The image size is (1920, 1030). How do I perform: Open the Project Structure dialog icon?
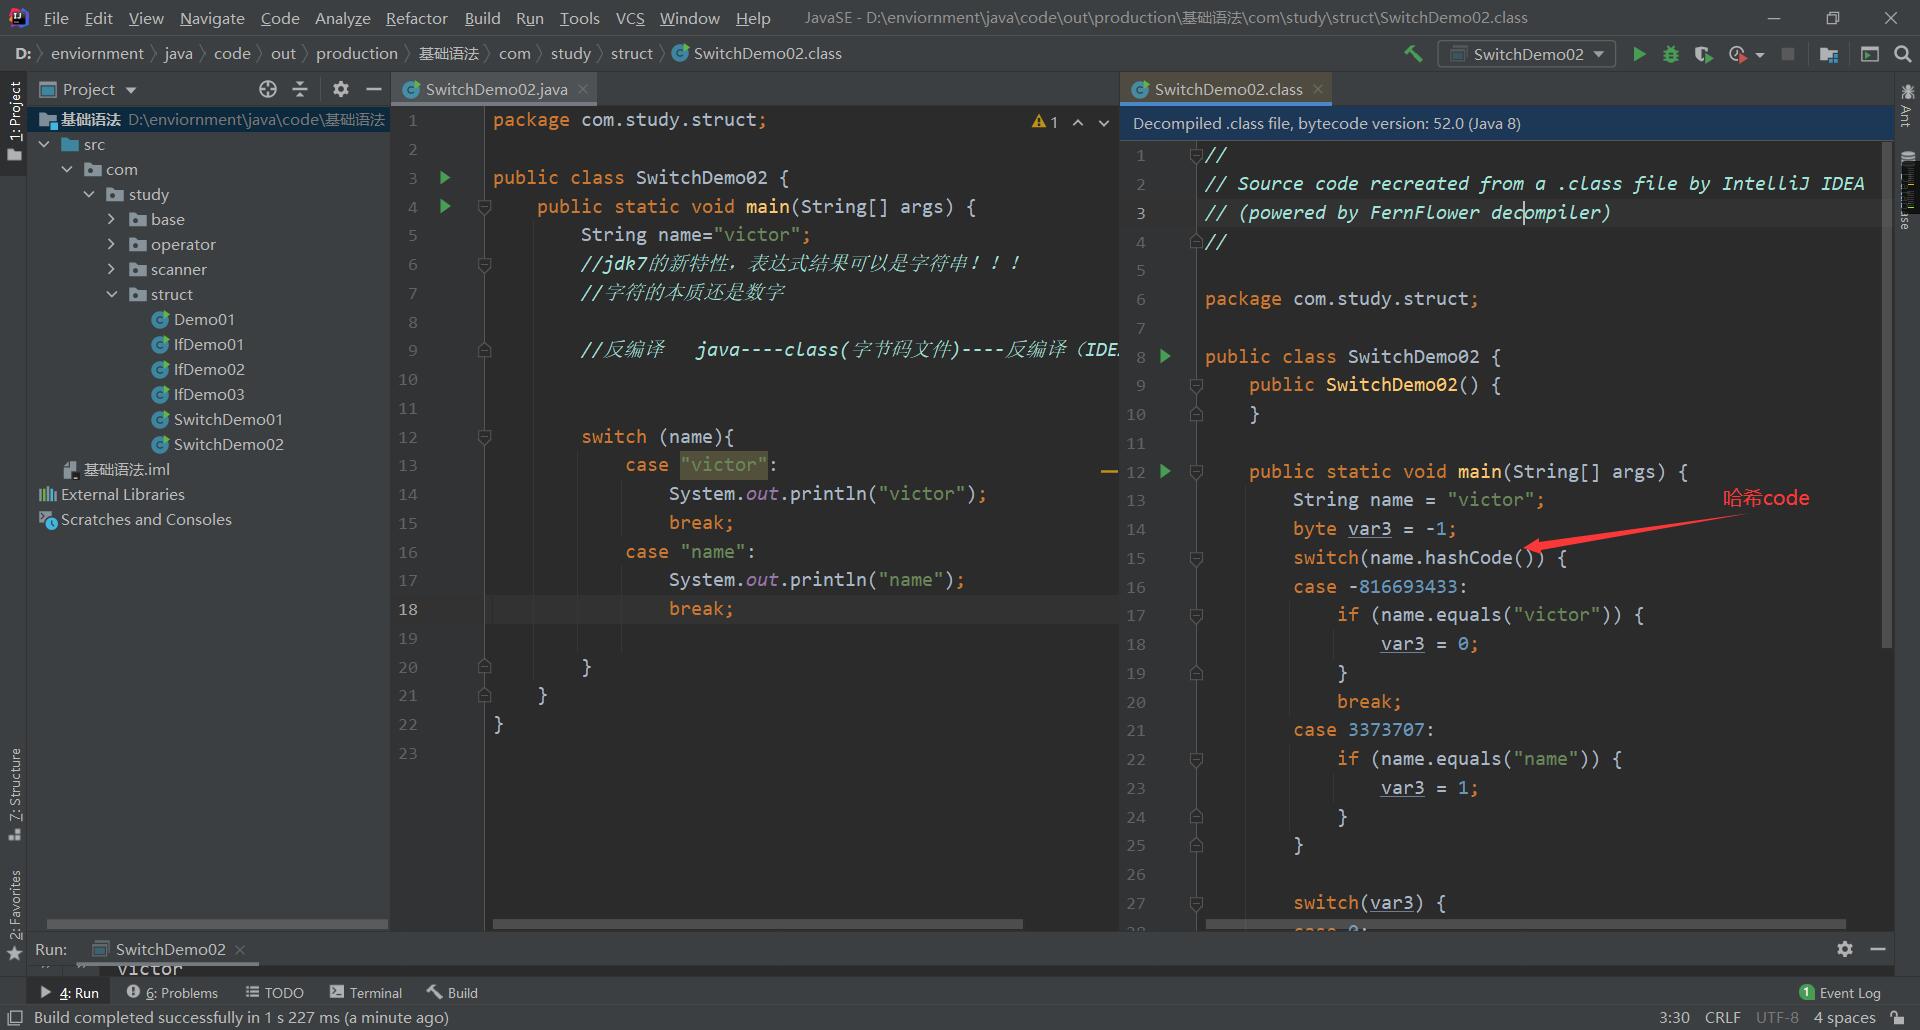(x=1829, y=54)
